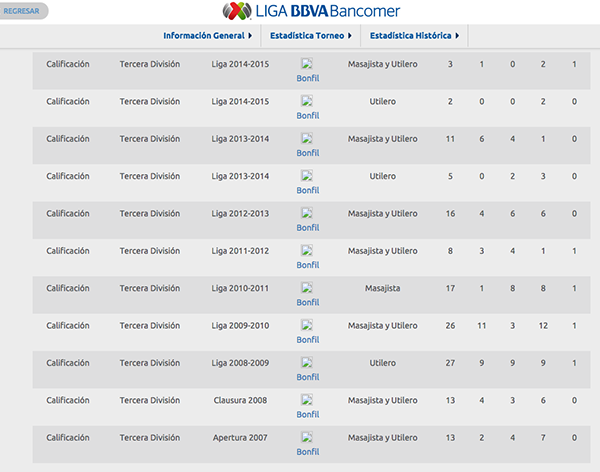Screen dimensions: 600x472
Task: Select the team logo image in Liga 2008-2009 row
Action: [x=307, y=363]
